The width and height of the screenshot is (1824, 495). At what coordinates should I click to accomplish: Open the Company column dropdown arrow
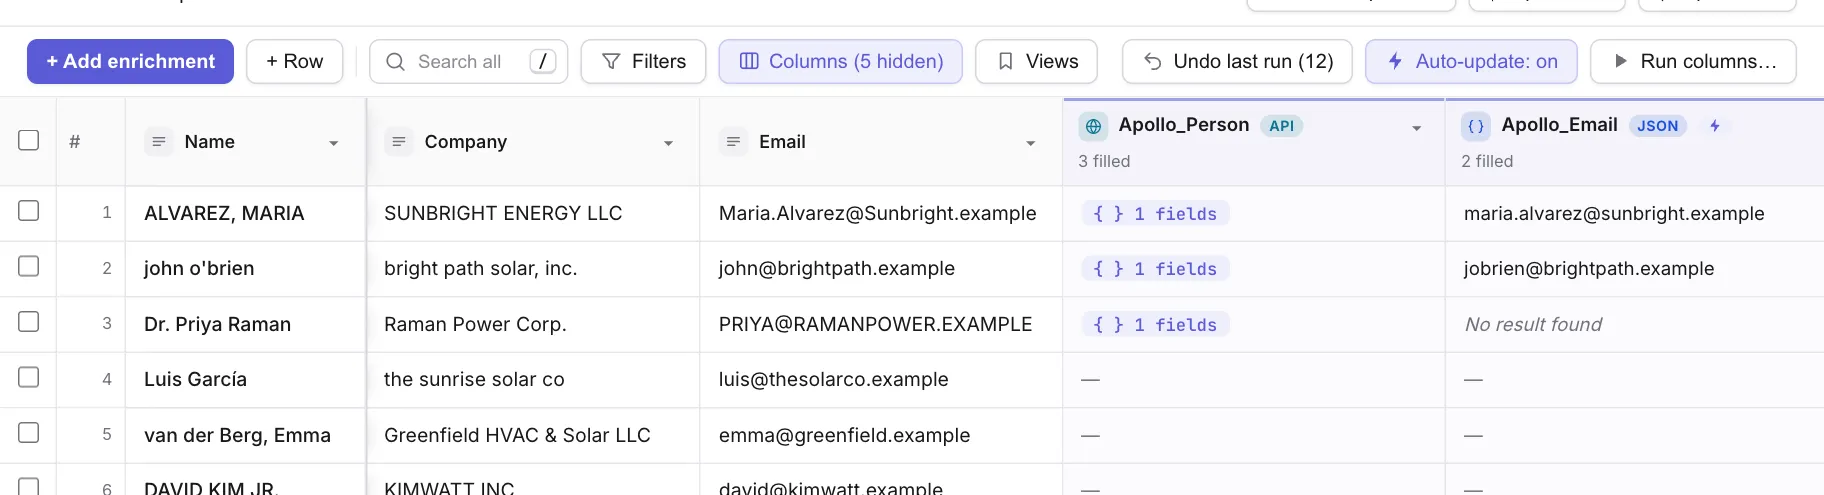pos(668,143)
